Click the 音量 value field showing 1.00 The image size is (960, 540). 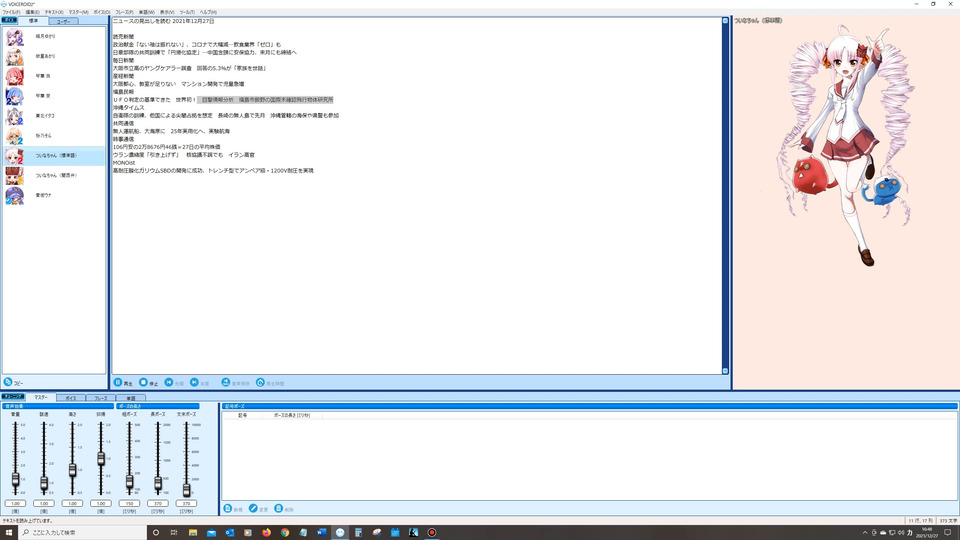[15, 503]
